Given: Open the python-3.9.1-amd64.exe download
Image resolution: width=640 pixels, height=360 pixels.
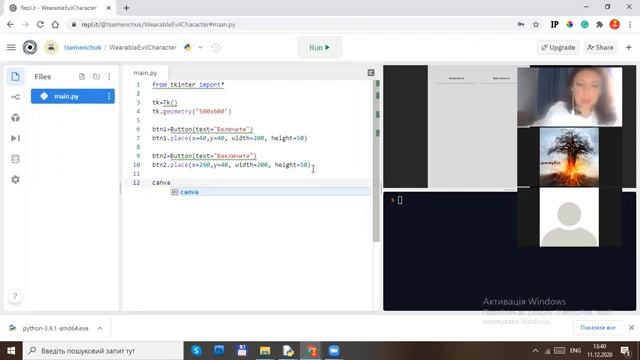Looking at the screenshot, I should (55, 328).
